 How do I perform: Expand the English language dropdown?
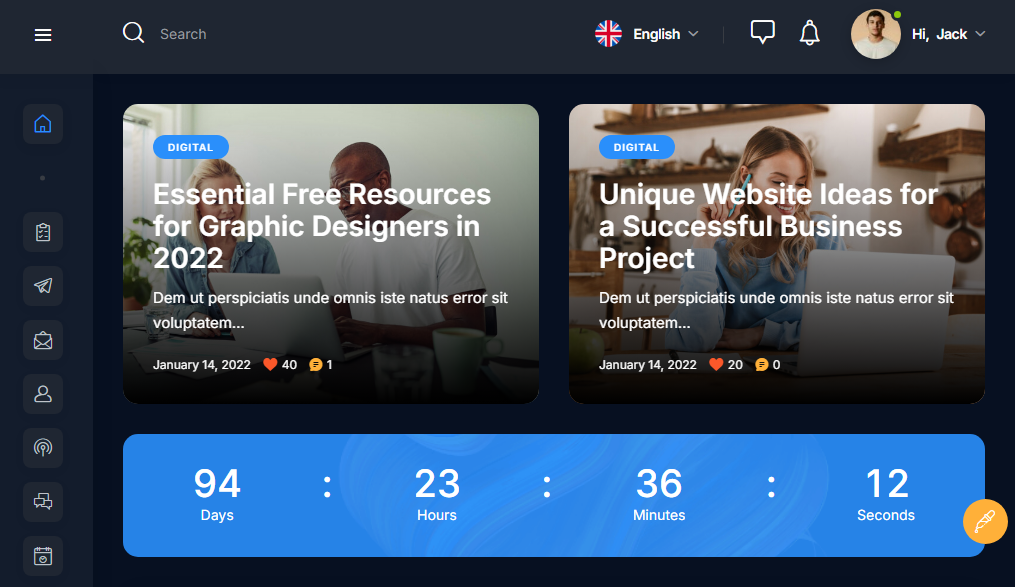(x=647, y=34)
